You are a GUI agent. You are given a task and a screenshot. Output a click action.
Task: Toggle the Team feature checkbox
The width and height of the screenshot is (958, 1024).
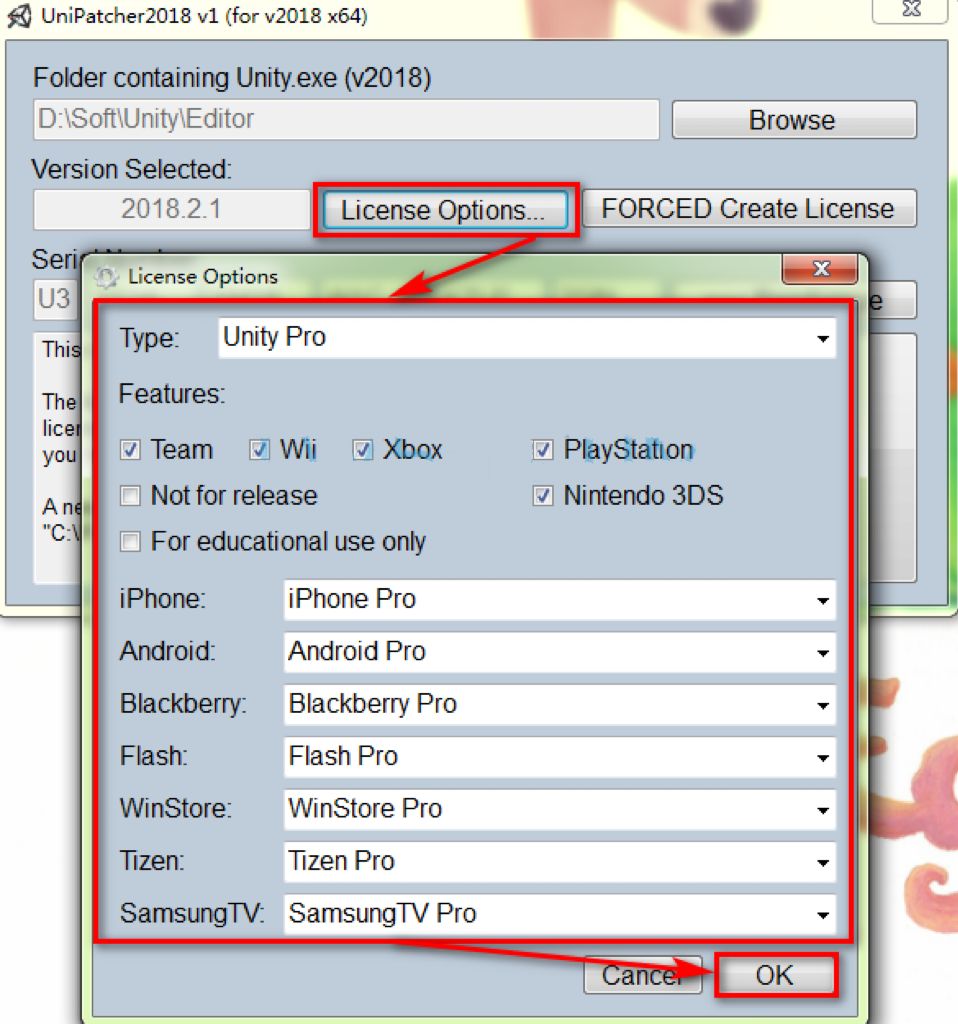coord(130,449)
